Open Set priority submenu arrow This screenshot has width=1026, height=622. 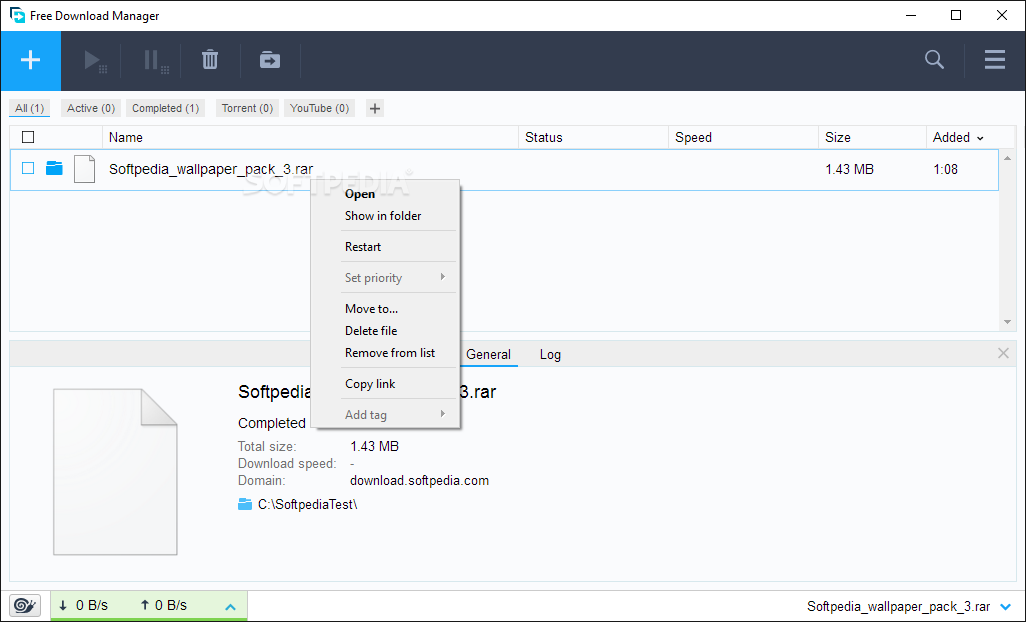point(443,277)
